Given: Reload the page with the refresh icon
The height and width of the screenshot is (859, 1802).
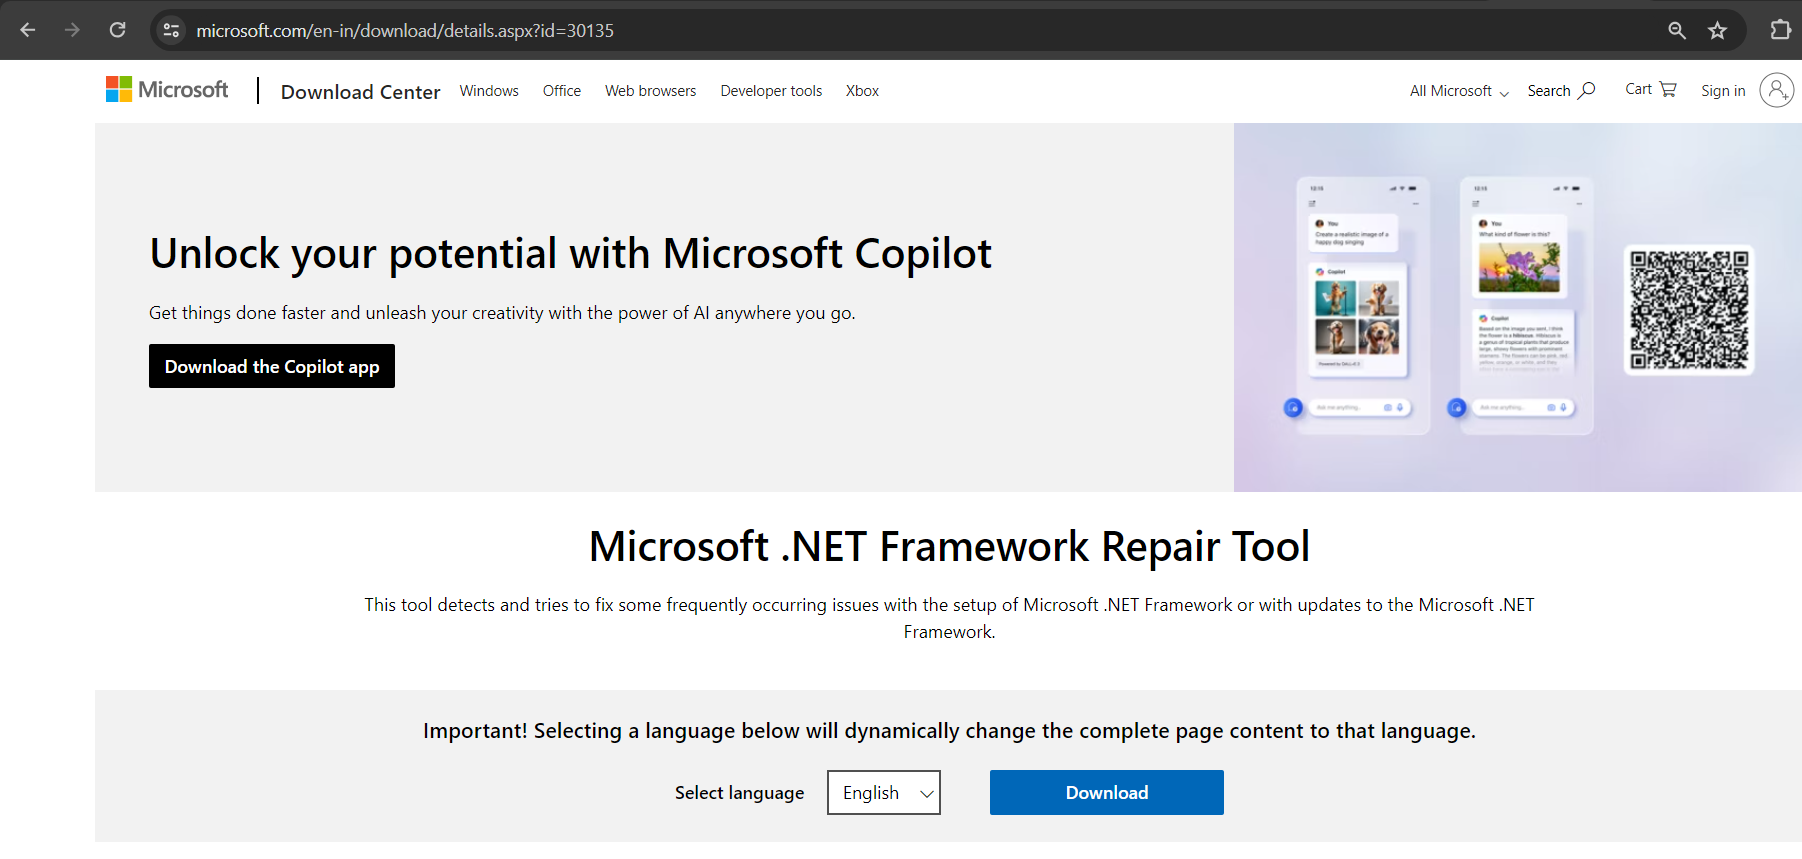Looking at the screenshot, I should pos(117,30).
